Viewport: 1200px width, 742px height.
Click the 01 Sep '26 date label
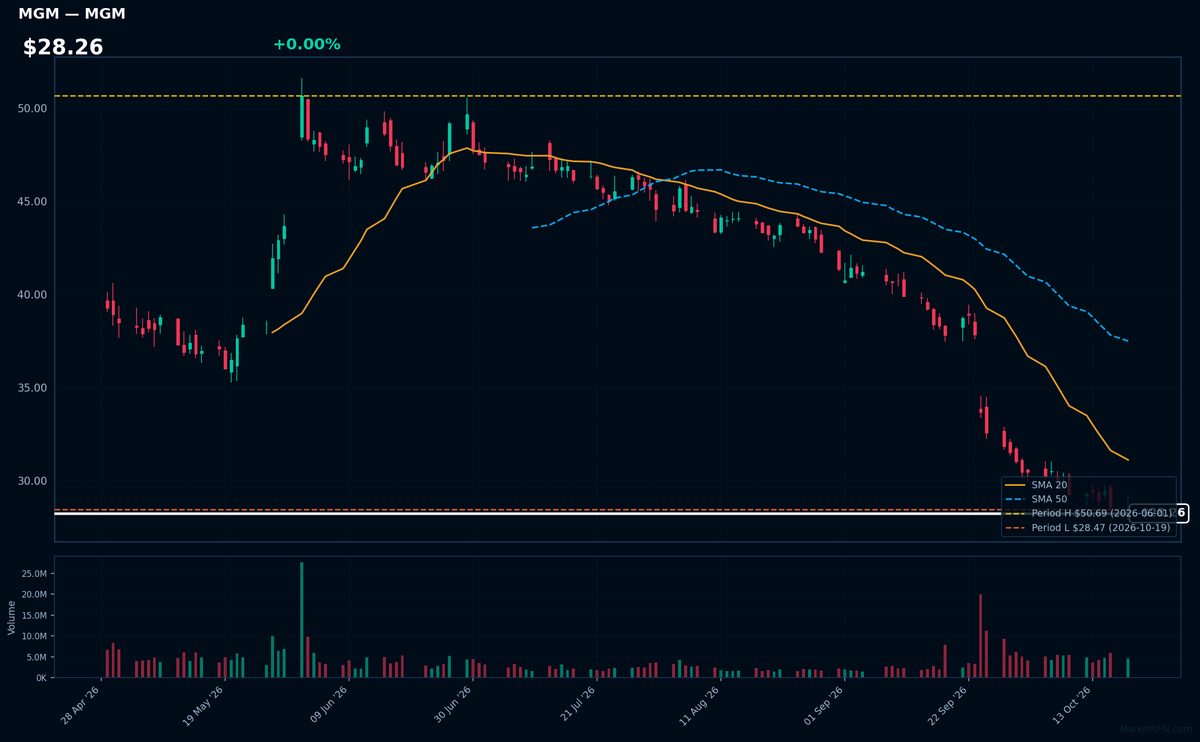[x=823, y=705]
